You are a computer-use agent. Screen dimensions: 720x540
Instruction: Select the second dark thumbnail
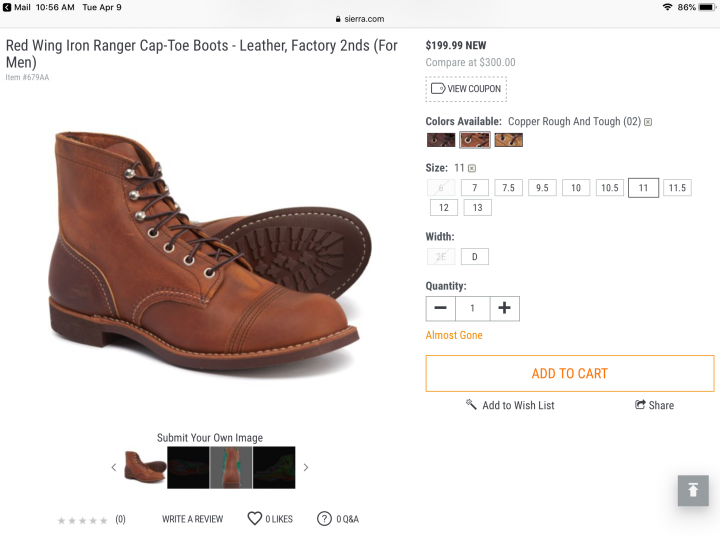tap(188, 467)
